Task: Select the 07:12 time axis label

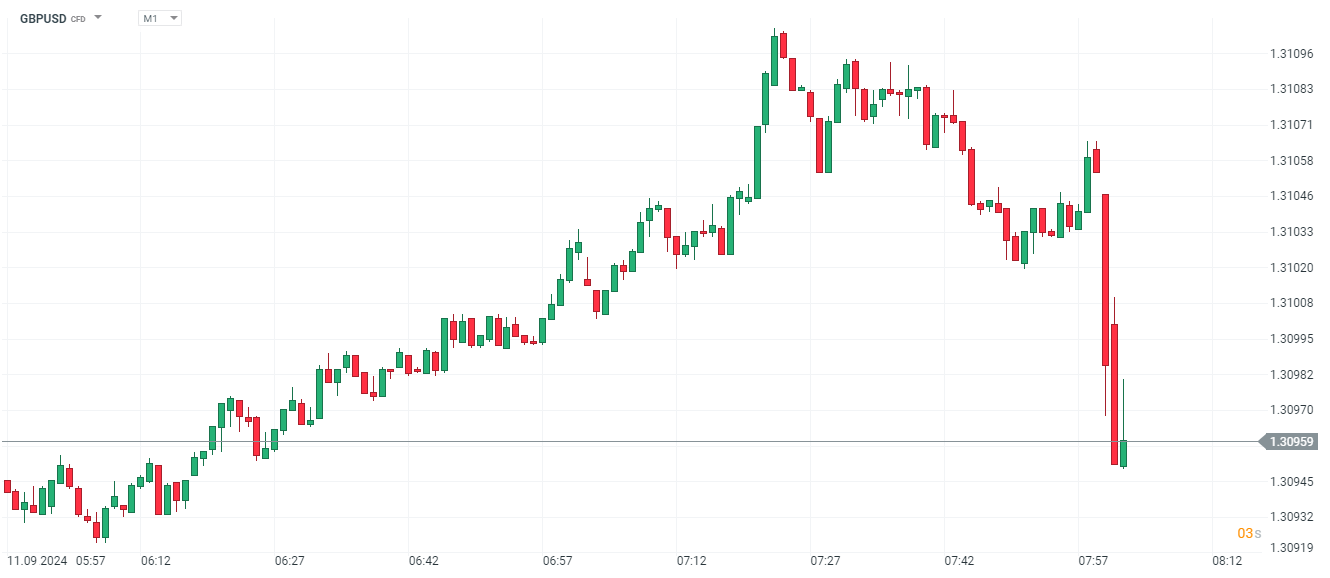Action: click(692, 562)
